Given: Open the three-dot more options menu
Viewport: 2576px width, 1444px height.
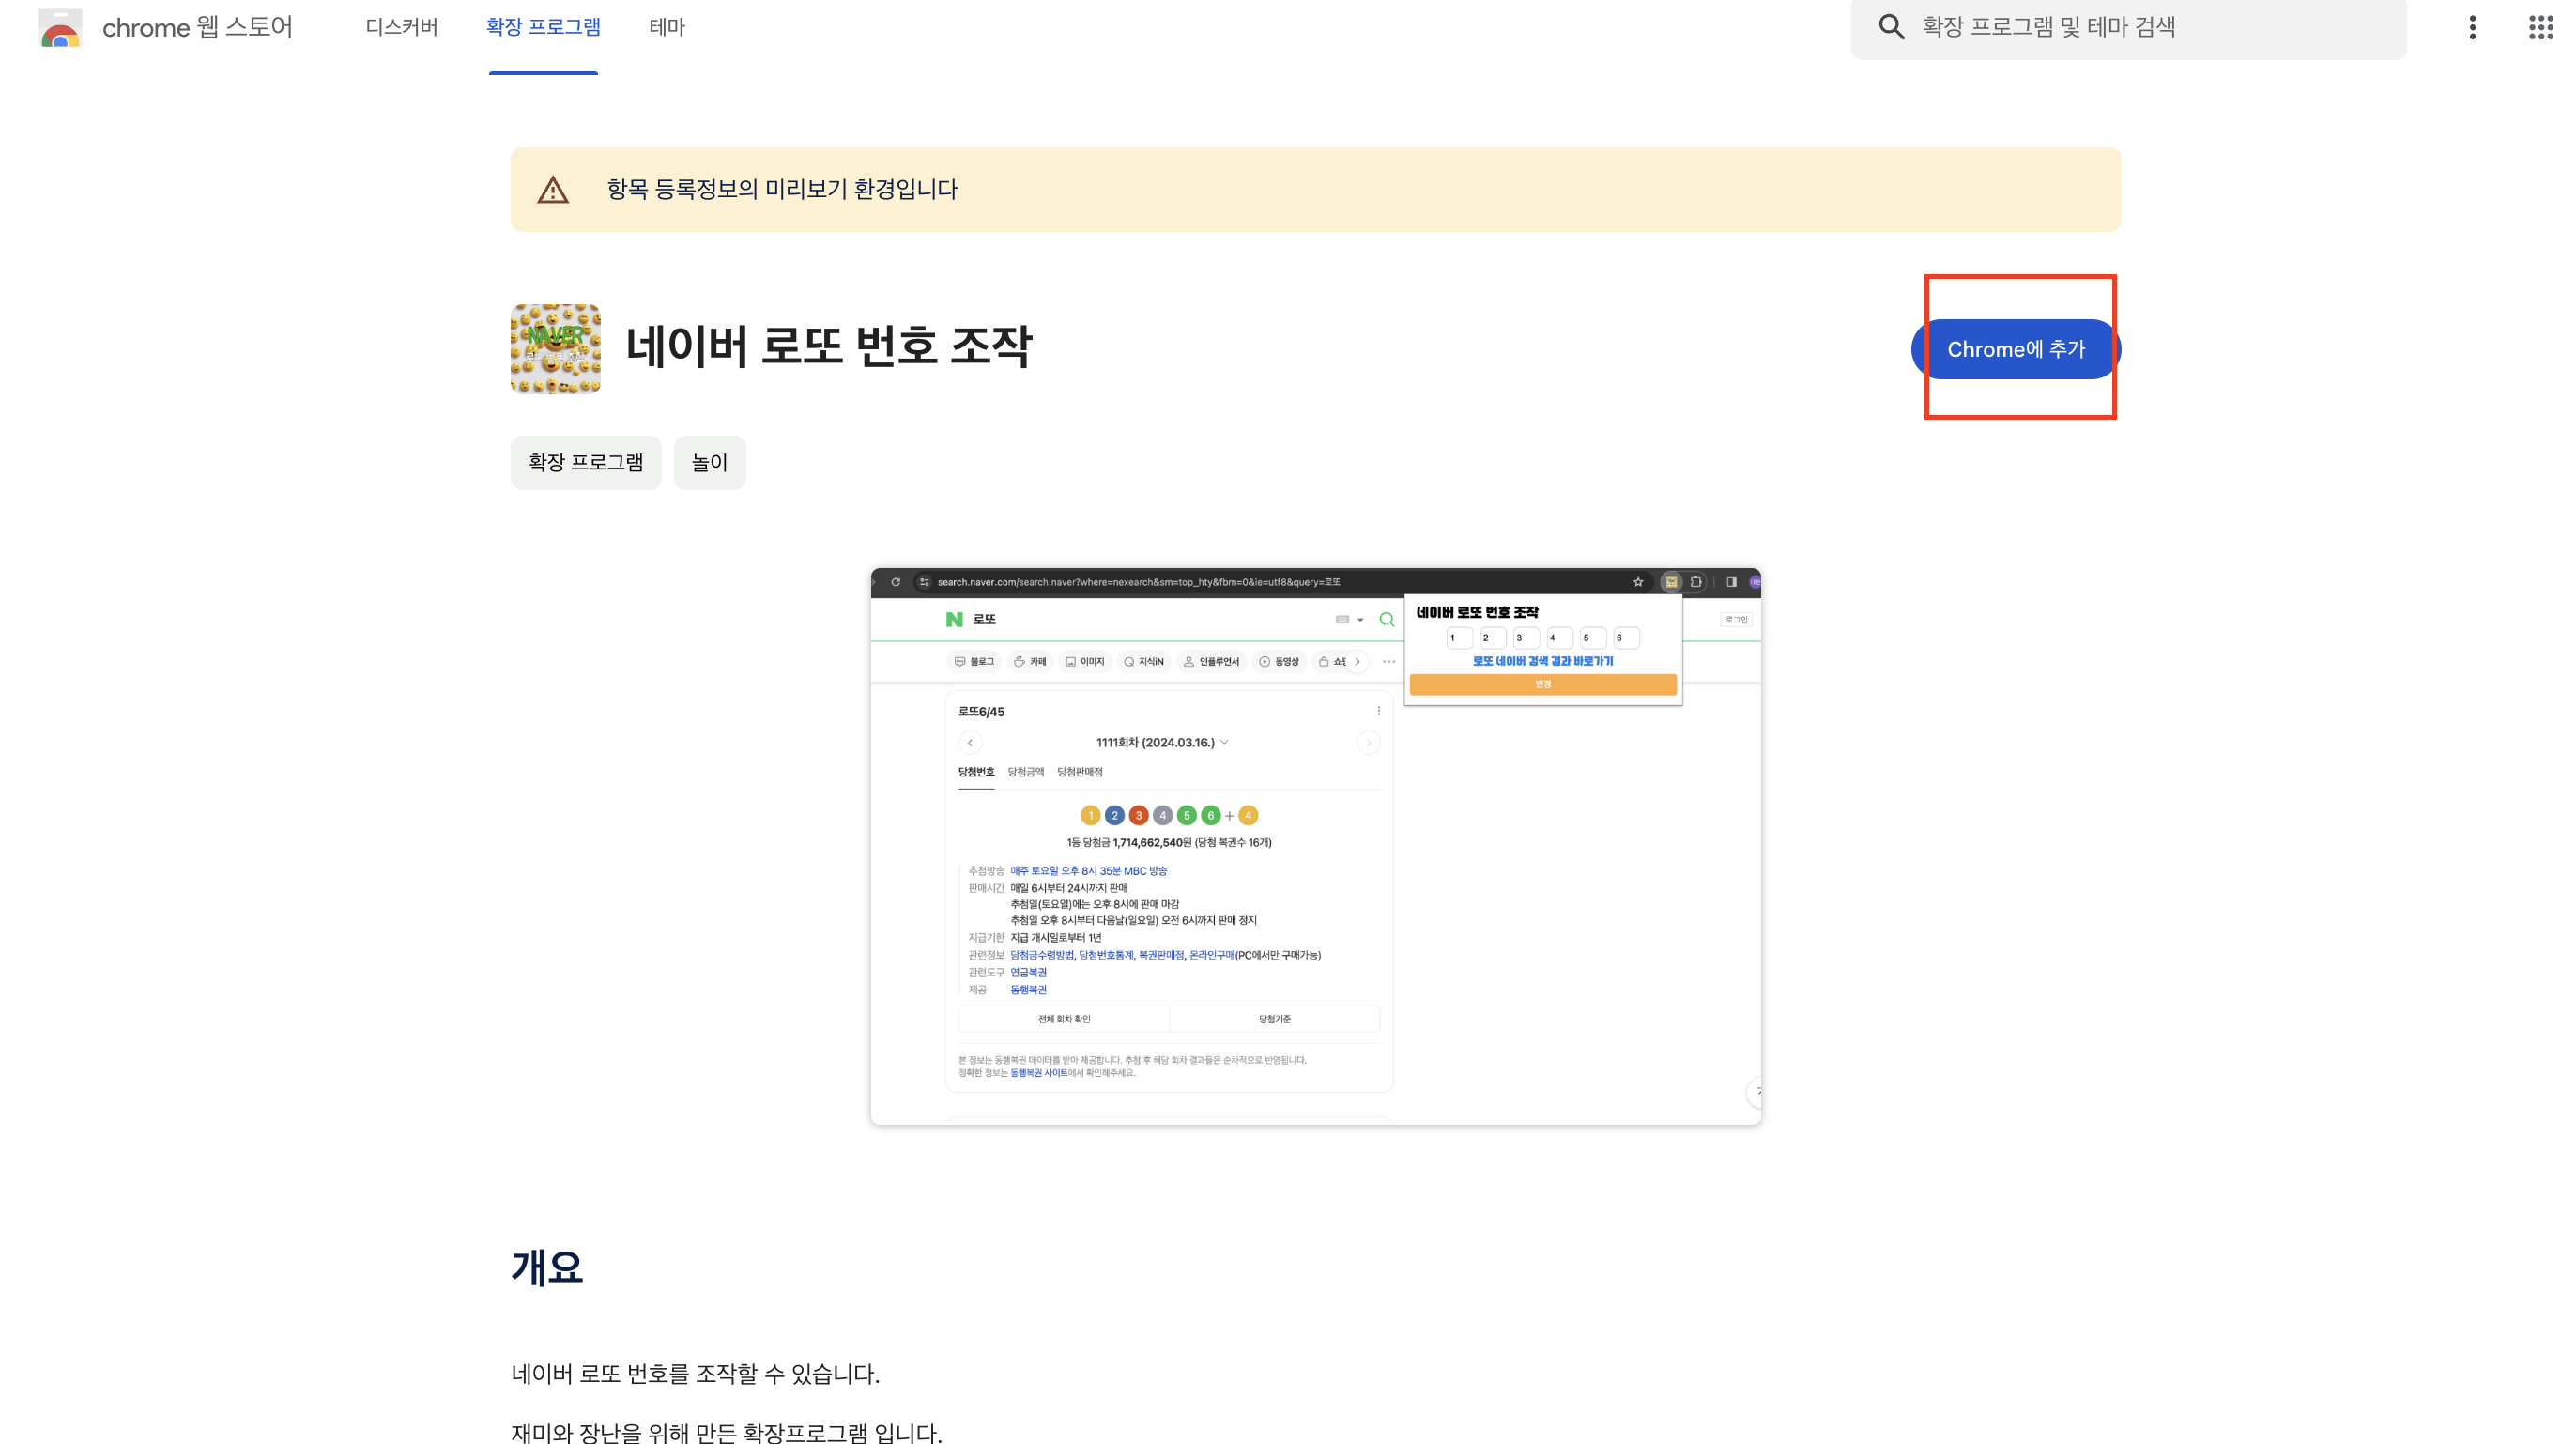Looking at the screenshot, I should coord(2472,27).
